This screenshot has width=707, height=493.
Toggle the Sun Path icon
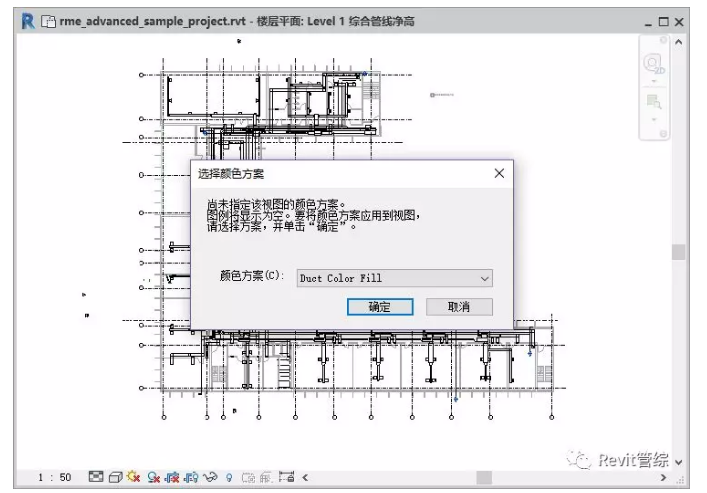click(x=133, y=476)
